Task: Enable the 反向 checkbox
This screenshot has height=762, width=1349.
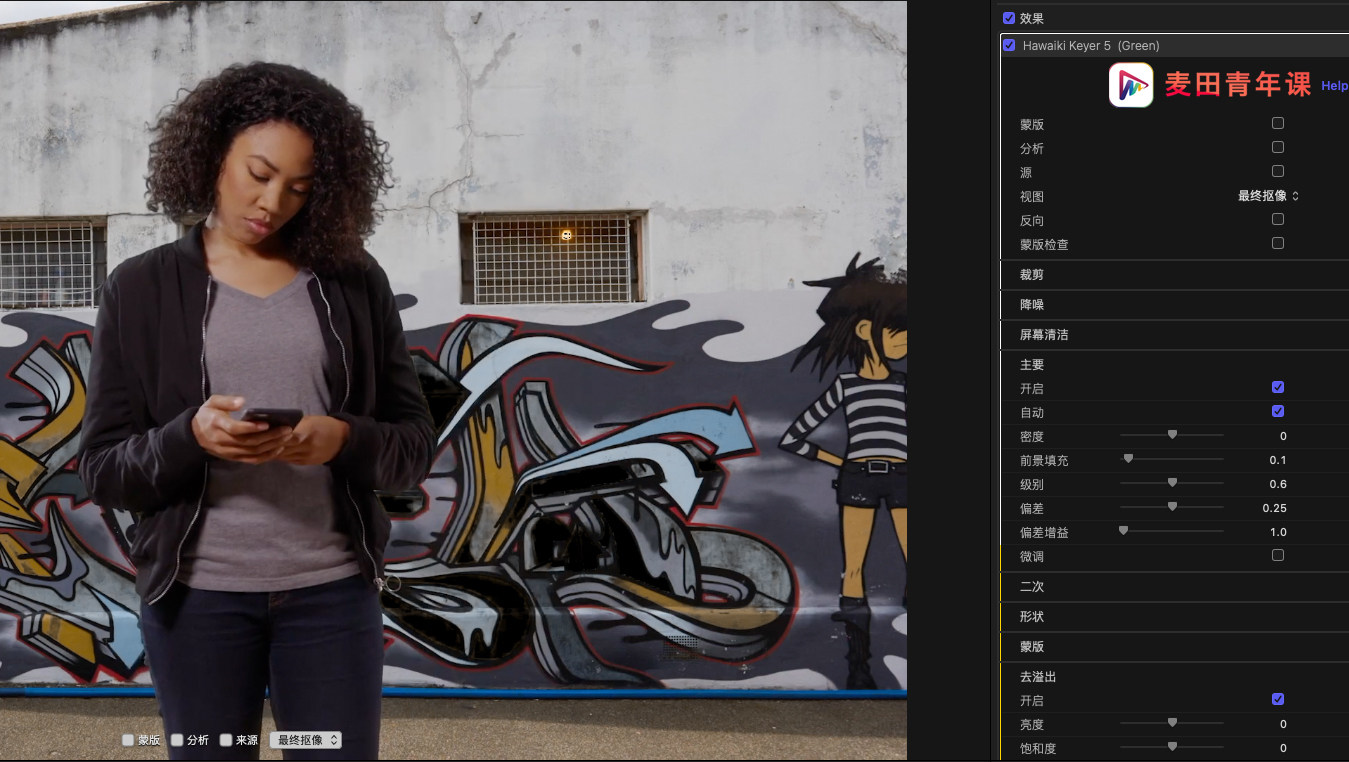Action: click(1278, 219)
